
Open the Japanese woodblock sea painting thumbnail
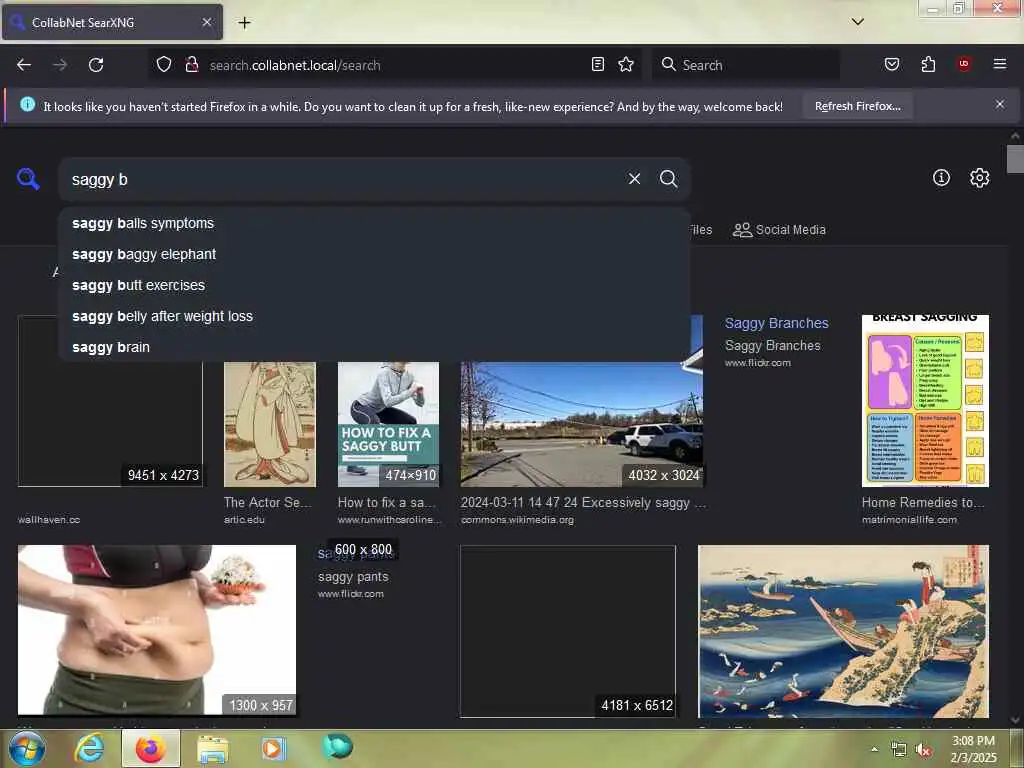click(844, 632)
